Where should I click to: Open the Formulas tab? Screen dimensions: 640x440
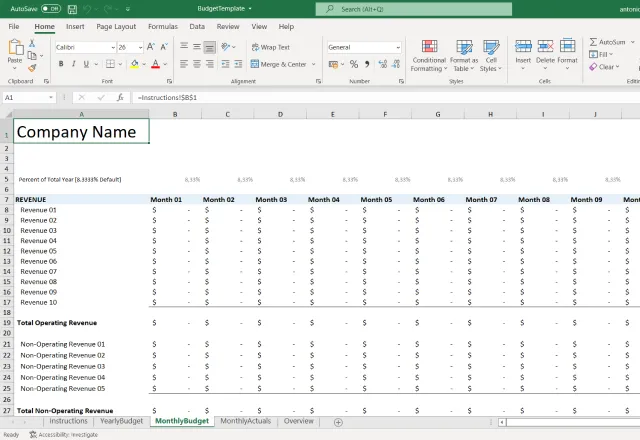pos(163,27)
